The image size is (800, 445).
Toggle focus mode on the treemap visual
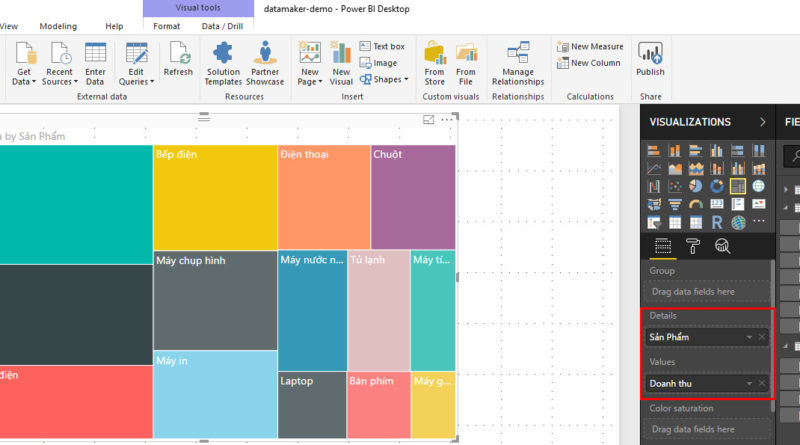(x=429, y=120)
